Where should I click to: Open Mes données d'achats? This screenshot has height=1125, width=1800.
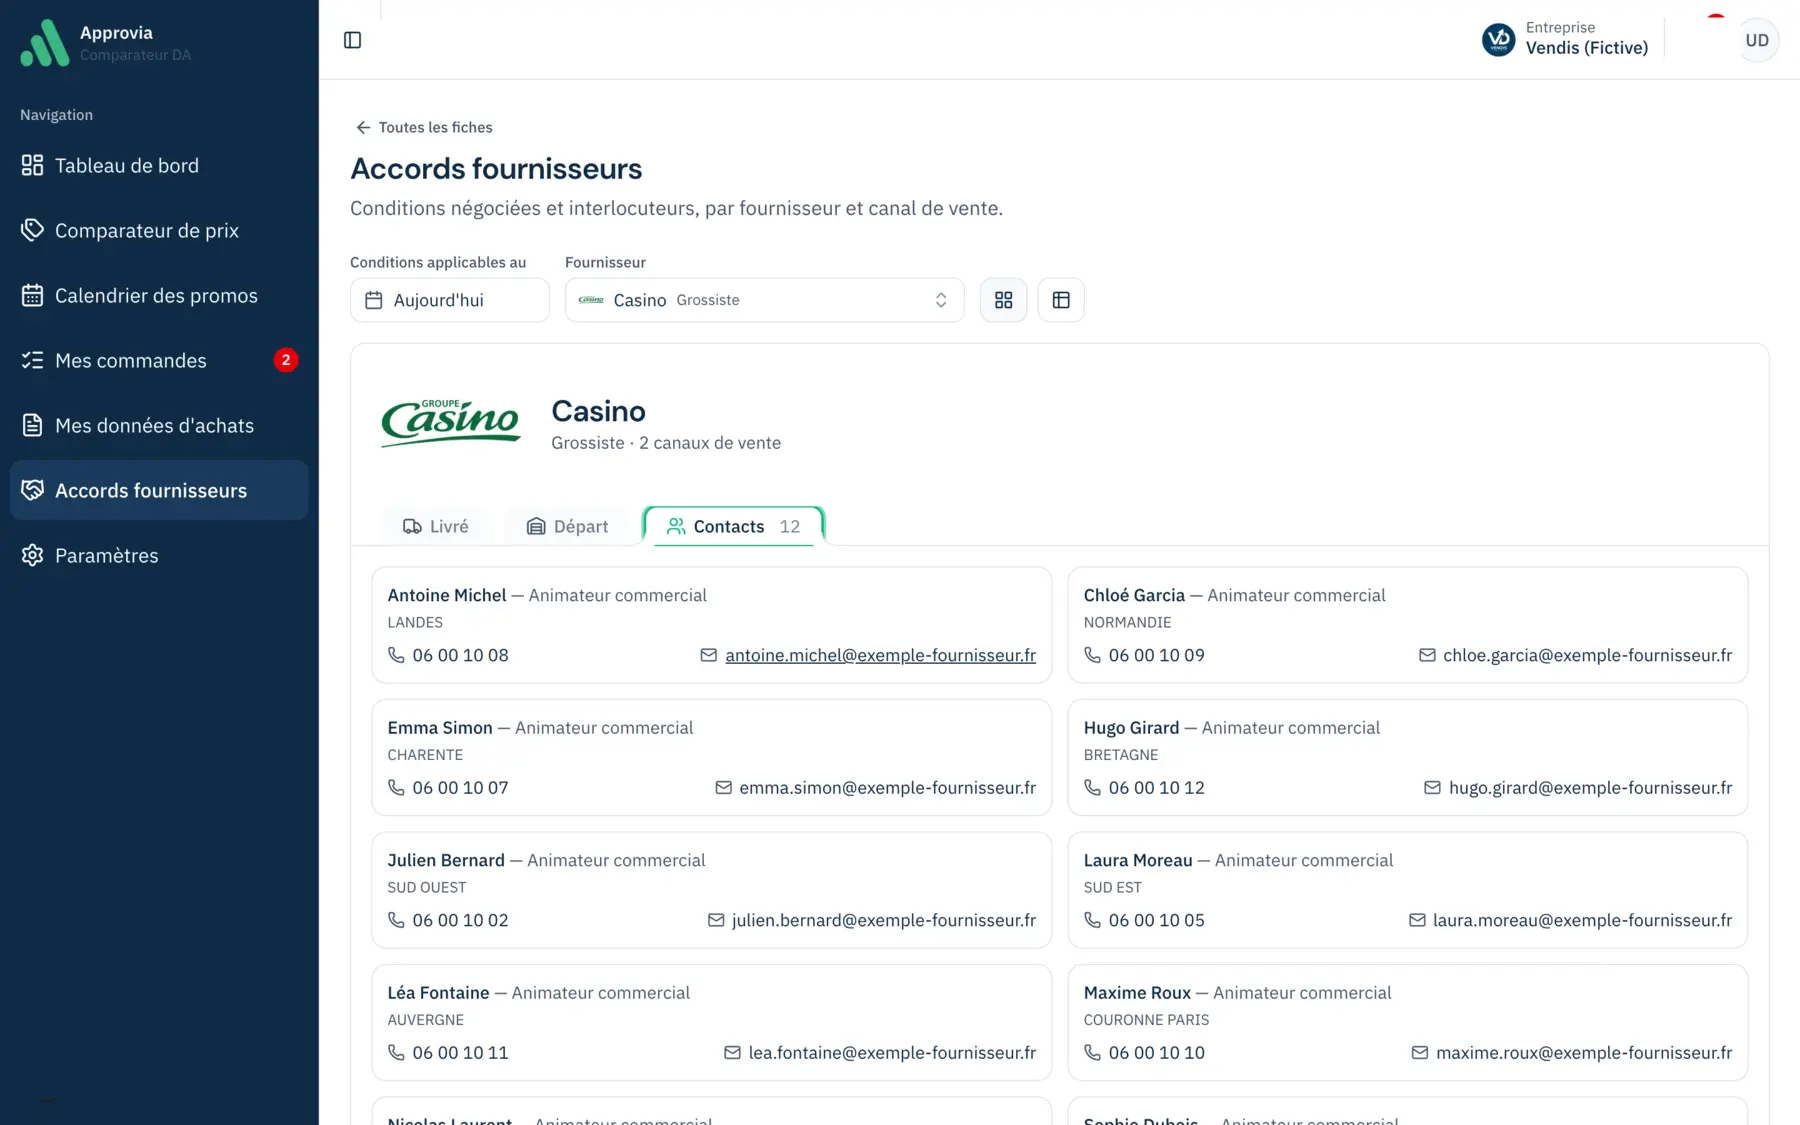[x=159, y=425]
